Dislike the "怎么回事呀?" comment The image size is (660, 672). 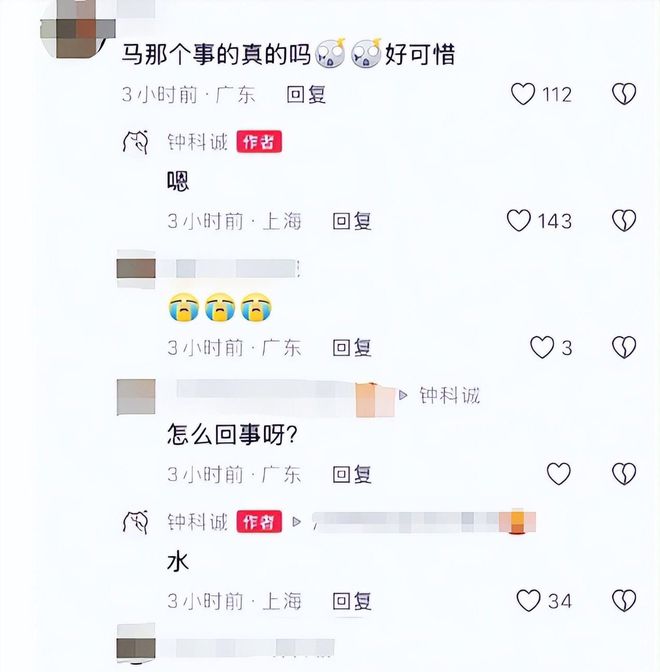[624, 474]
